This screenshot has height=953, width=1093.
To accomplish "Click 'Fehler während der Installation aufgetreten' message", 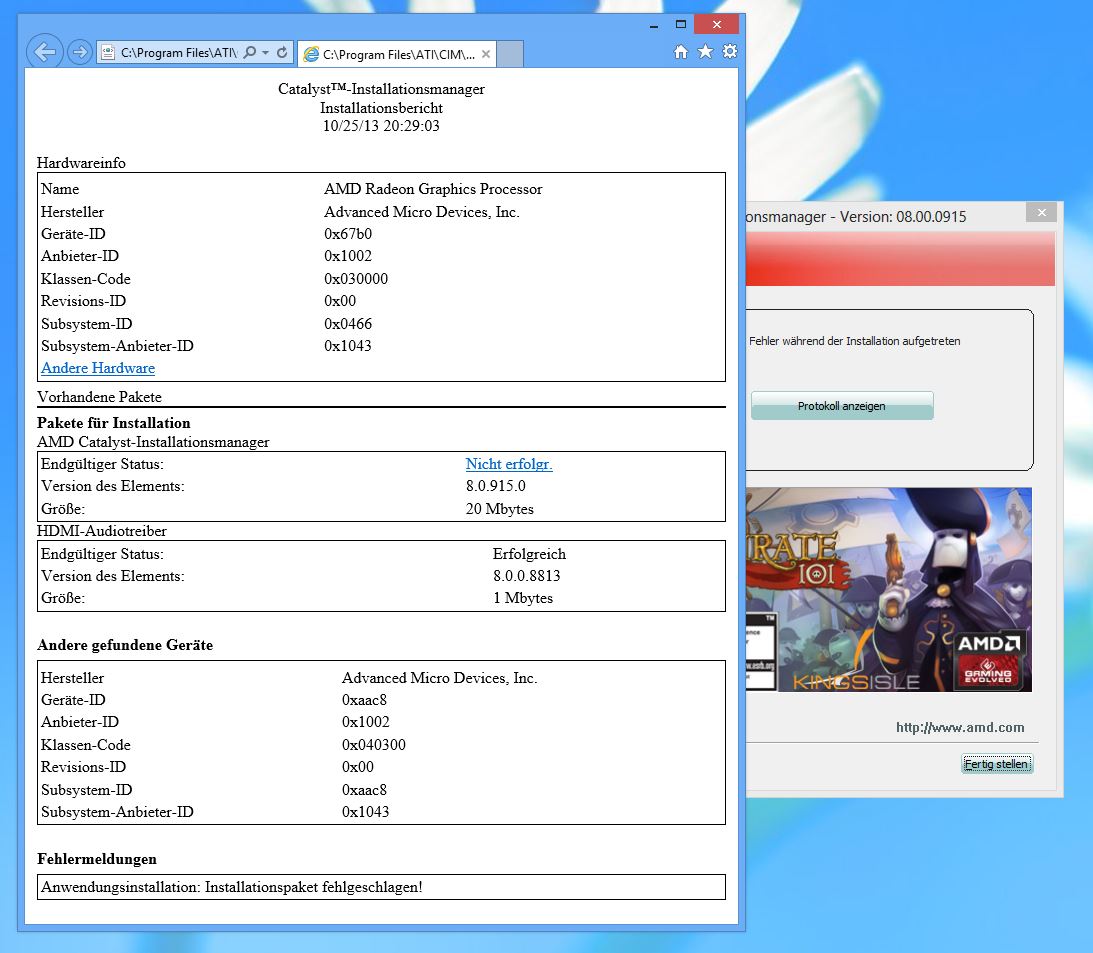I will coord(855,341).
